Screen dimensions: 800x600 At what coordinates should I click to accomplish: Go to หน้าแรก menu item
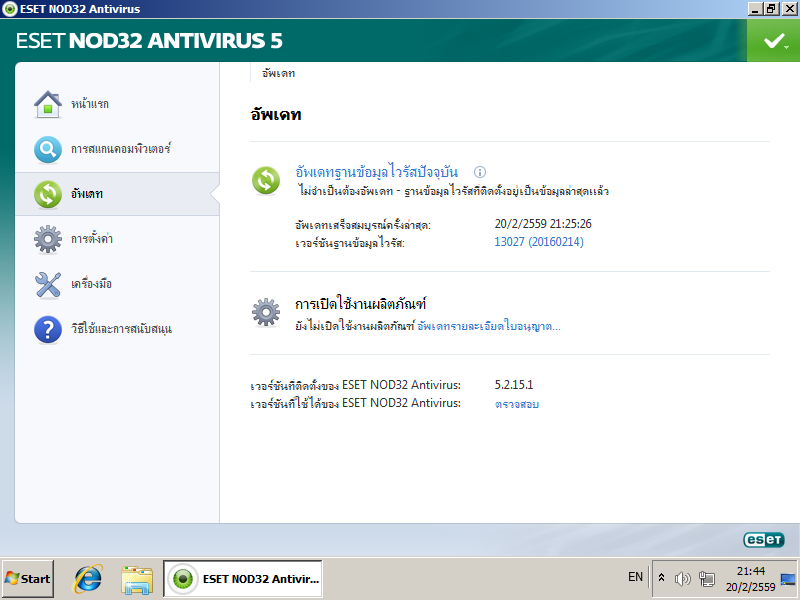point(90,104)
